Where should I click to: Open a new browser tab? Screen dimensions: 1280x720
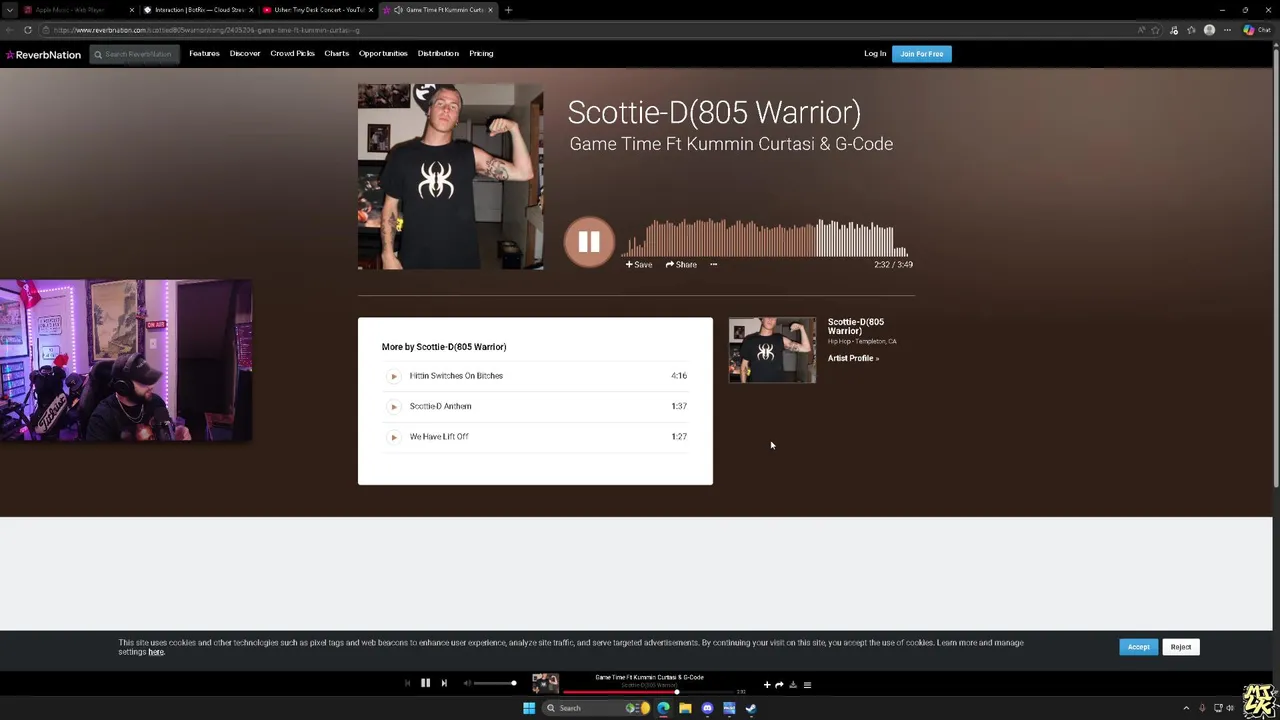(x=508, y=10)
